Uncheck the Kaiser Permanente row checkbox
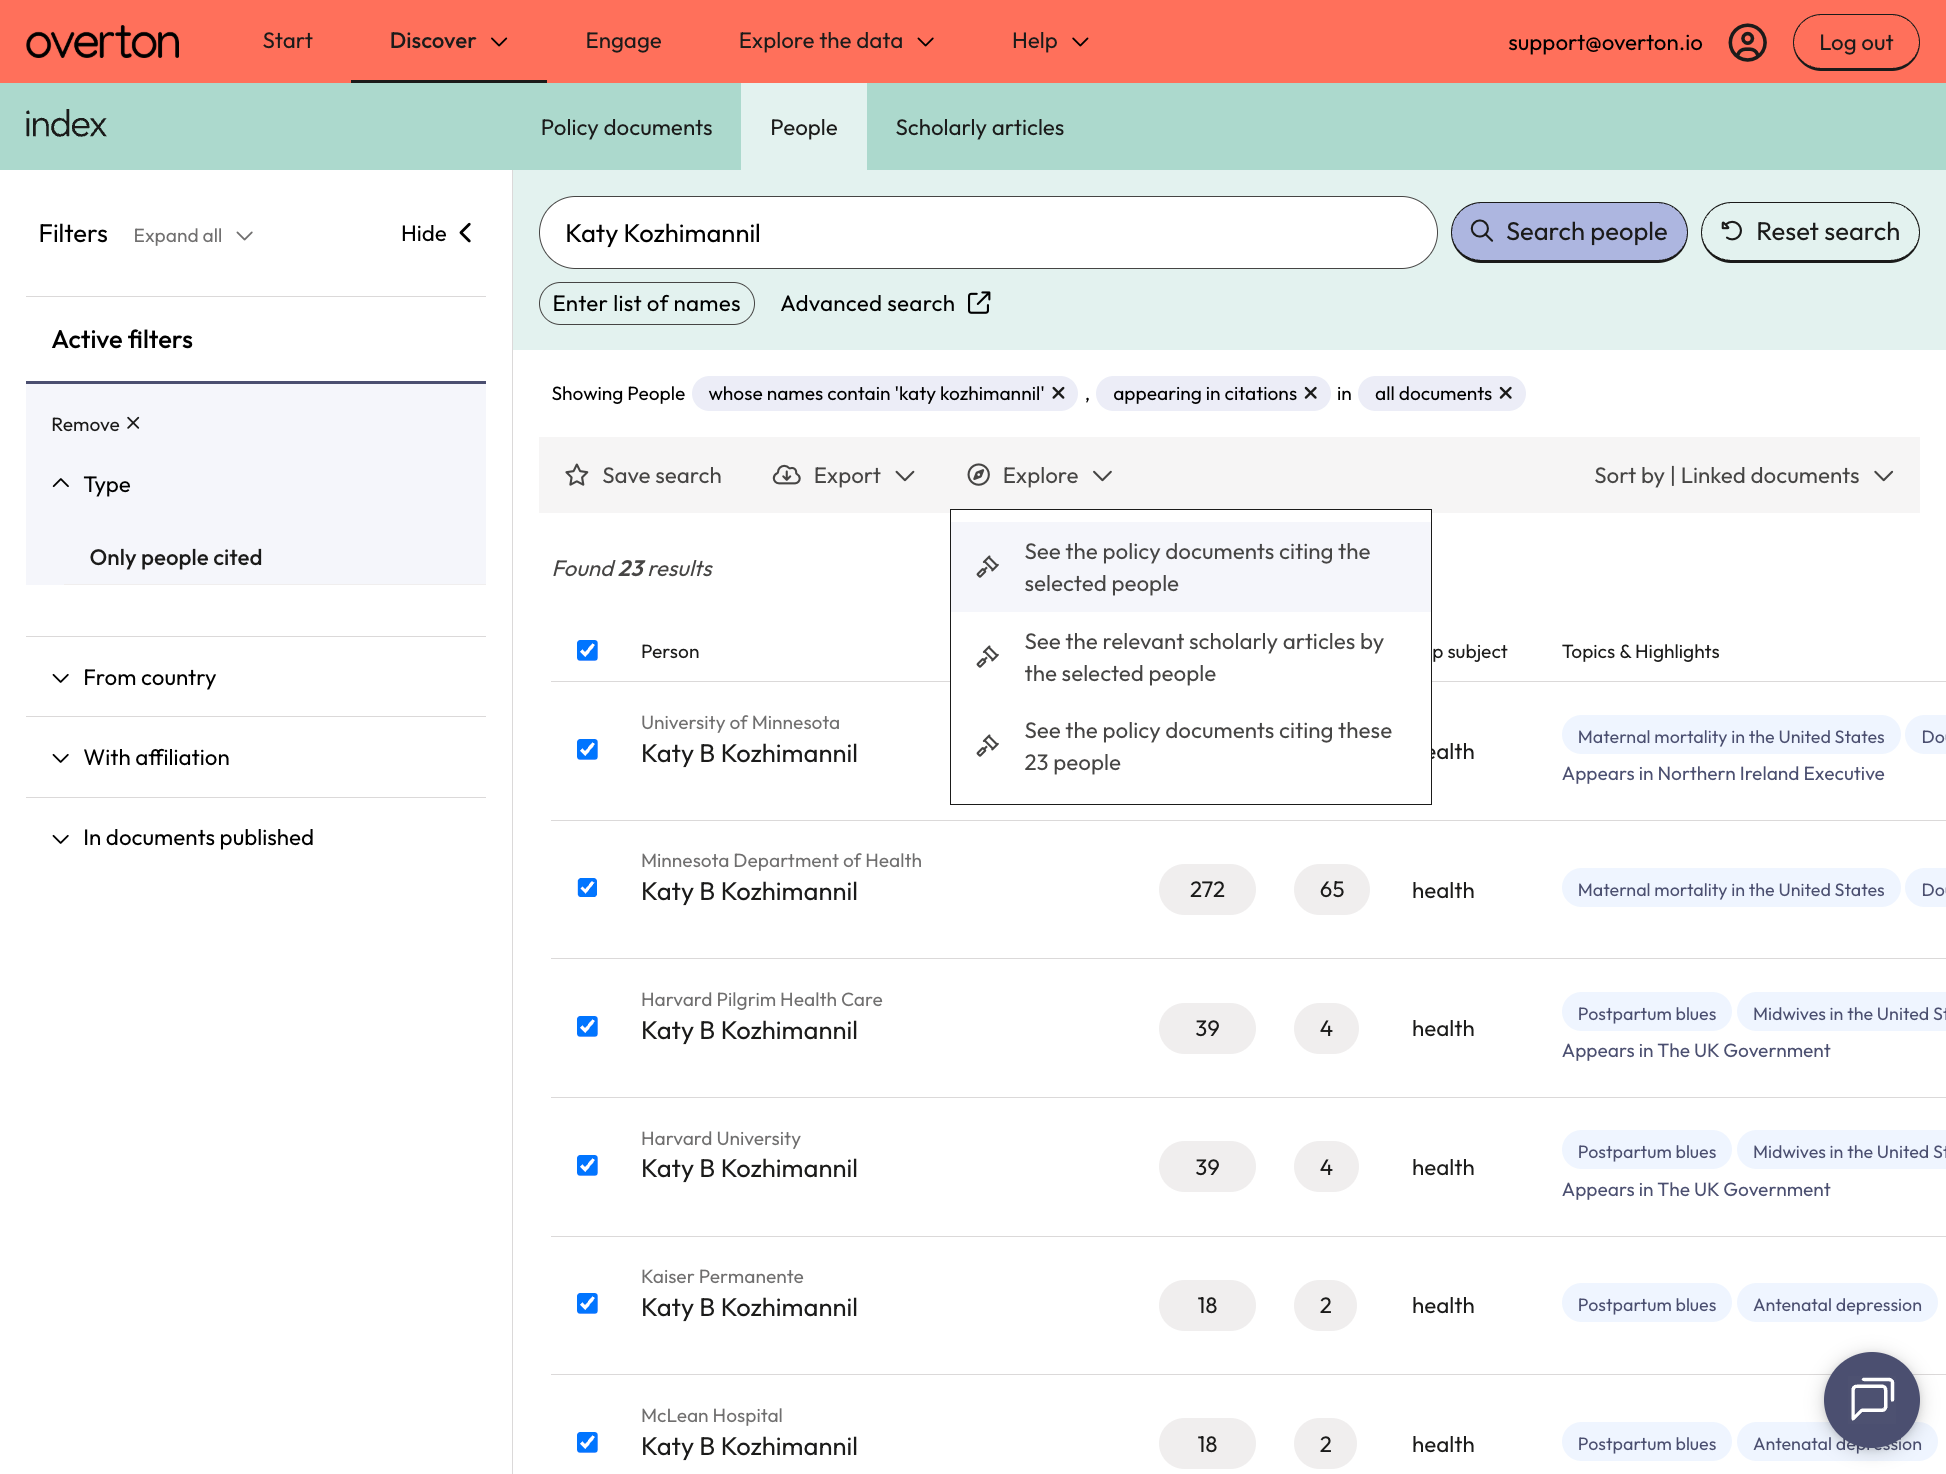 coord(587,1303)
